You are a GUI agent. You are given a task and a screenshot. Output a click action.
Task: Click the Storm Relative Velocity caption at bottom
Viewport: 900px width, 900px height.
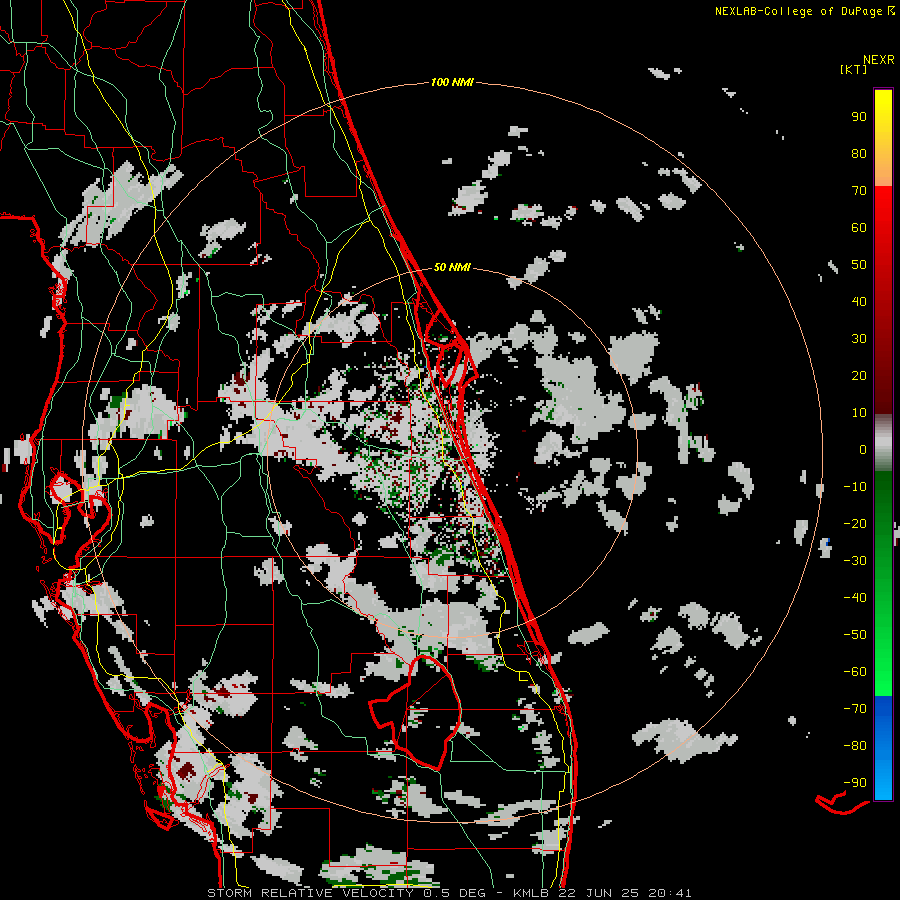pyautogui.click(x=449, y=893)
